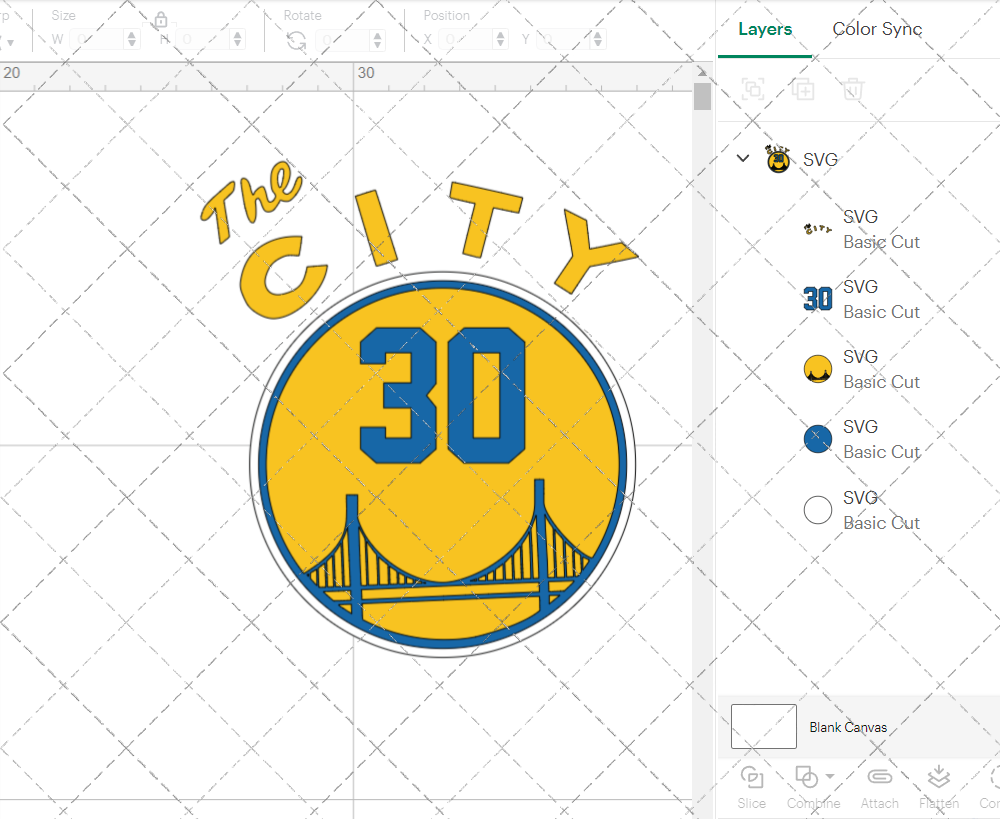Click the 'The' script text on canvas
The image size is (1000, 819).
pos(251,200)
